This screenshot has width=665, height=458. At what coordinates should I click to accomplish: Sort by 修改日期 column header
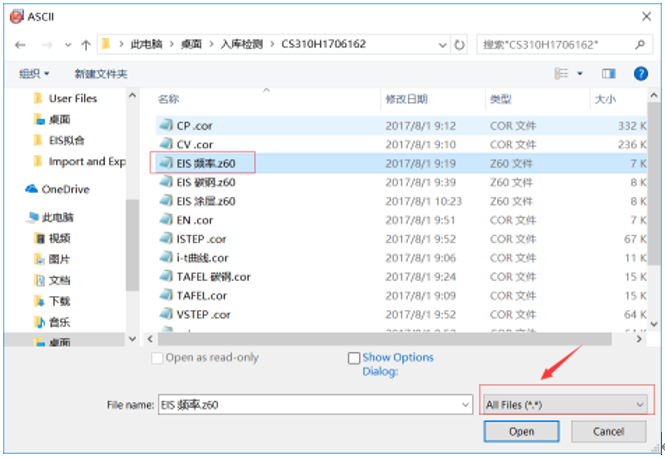[406, 99]
